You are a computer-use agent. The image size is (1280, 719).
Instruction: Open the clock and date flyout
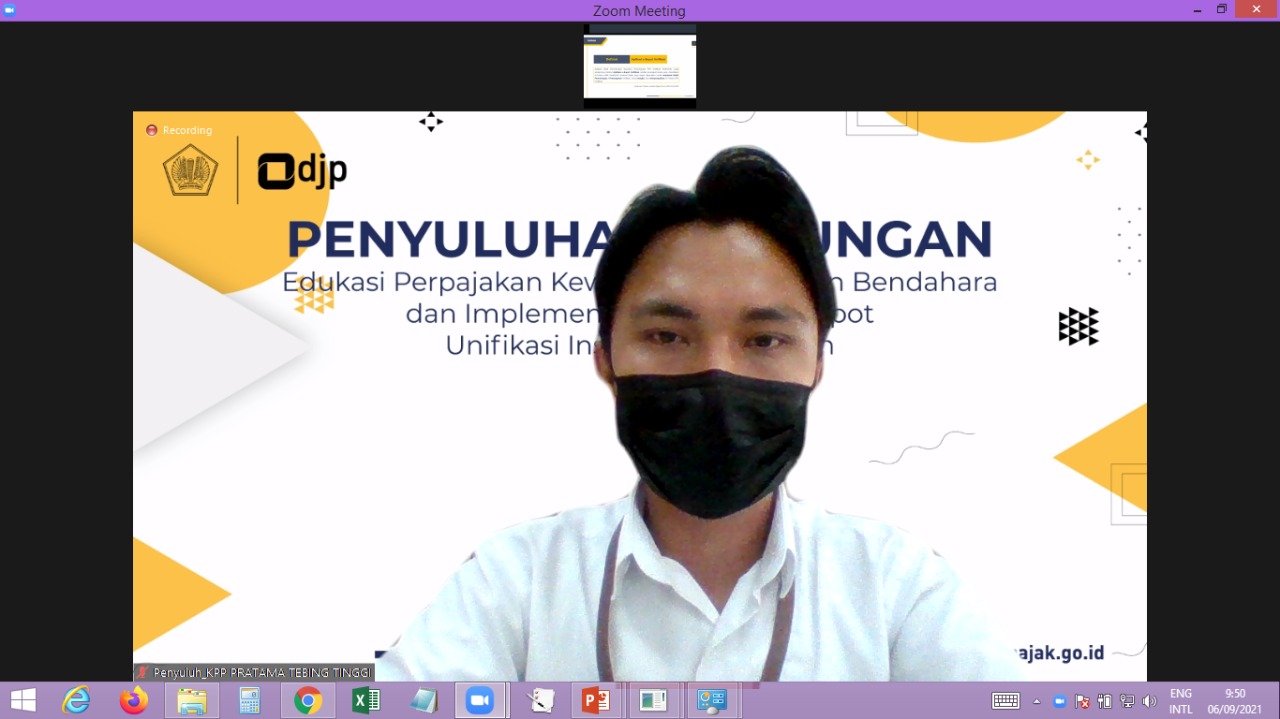click(x=1235, y=701)
